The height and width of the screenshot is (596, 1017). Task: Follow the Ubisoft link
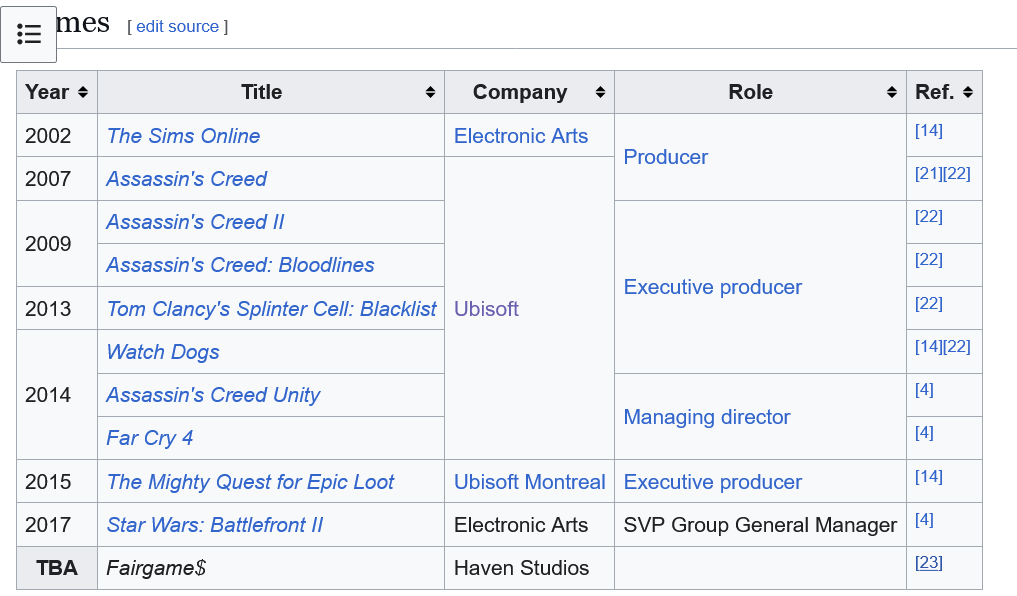tap(486, 309)
